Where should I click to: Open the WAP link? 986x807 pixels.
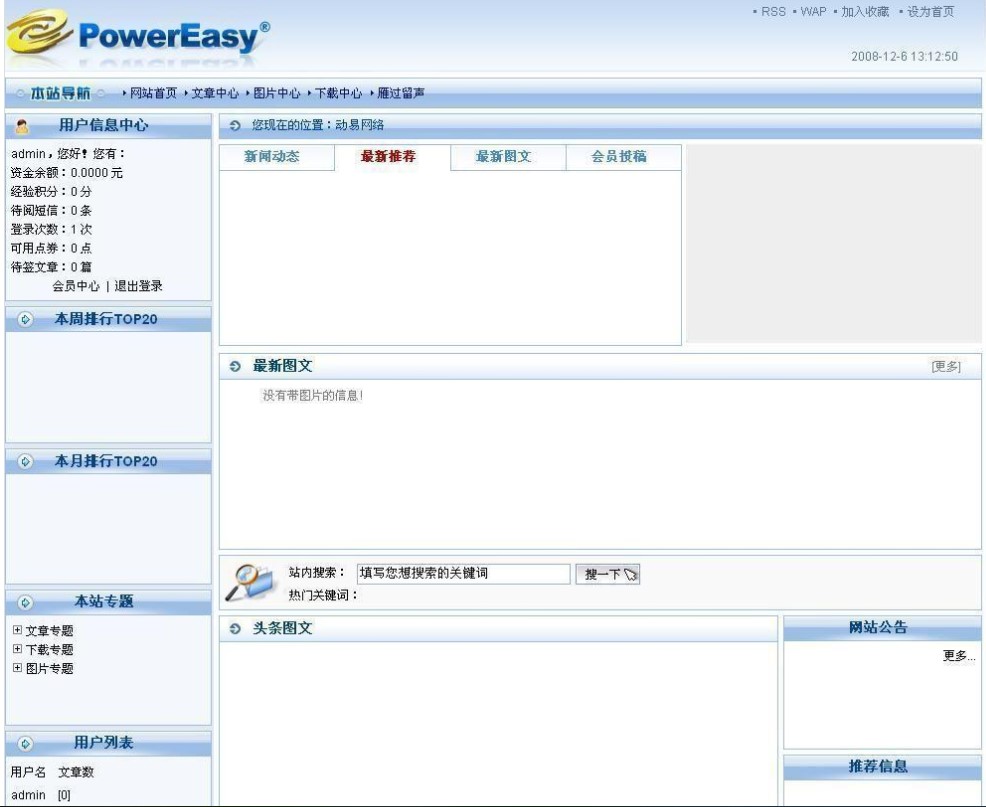[x=813, y=11]
